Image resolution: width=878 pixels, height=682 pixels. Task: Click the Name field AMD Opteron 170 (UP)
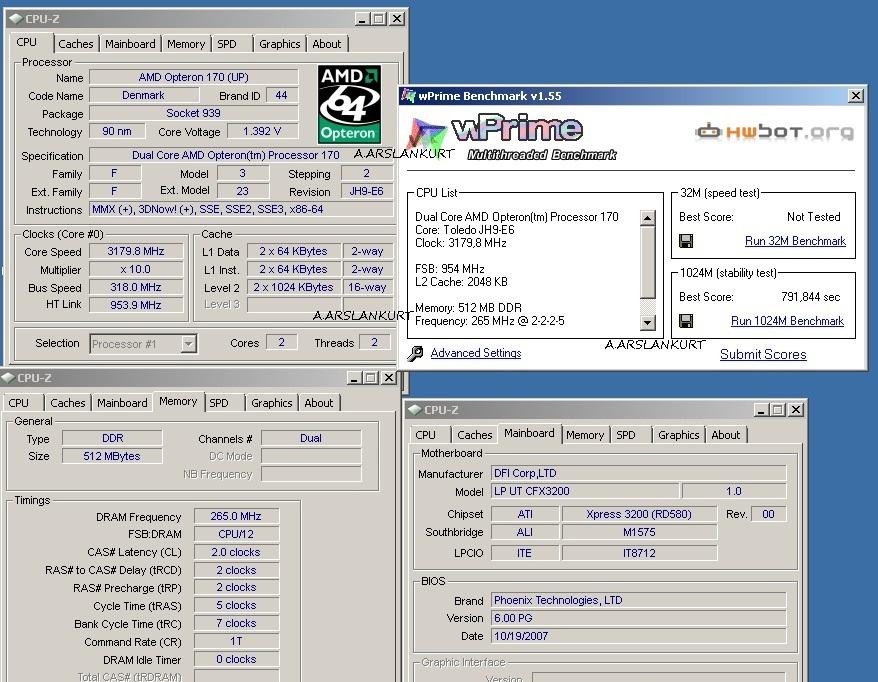pos(194,77)
